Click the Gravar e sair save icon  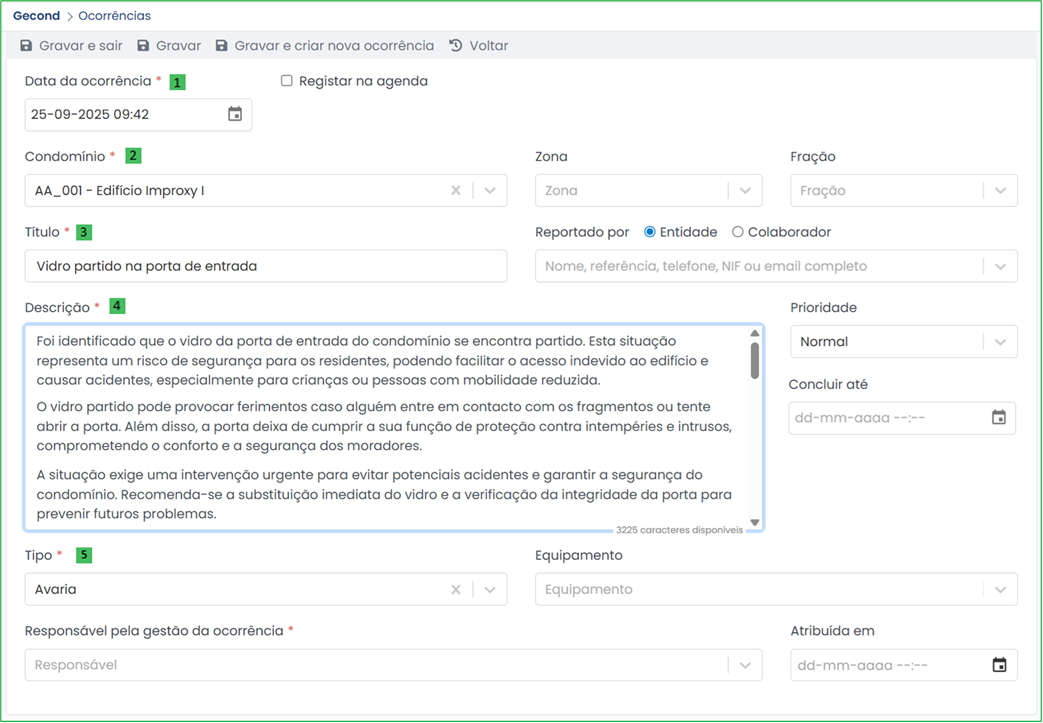(26, 46)
